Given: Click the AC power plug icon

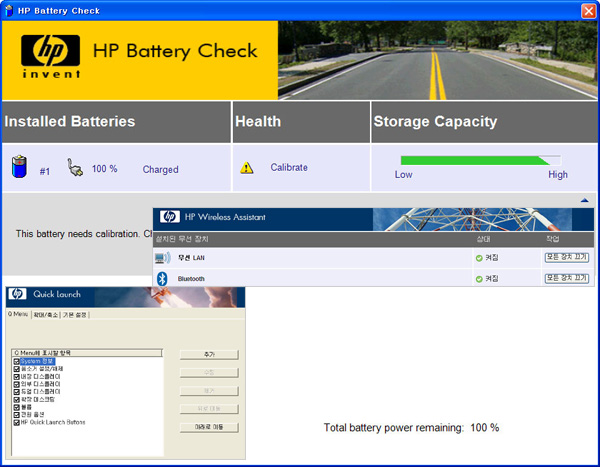Looking at the screenshot, I should pyautogui.click(x=75, y=168).
